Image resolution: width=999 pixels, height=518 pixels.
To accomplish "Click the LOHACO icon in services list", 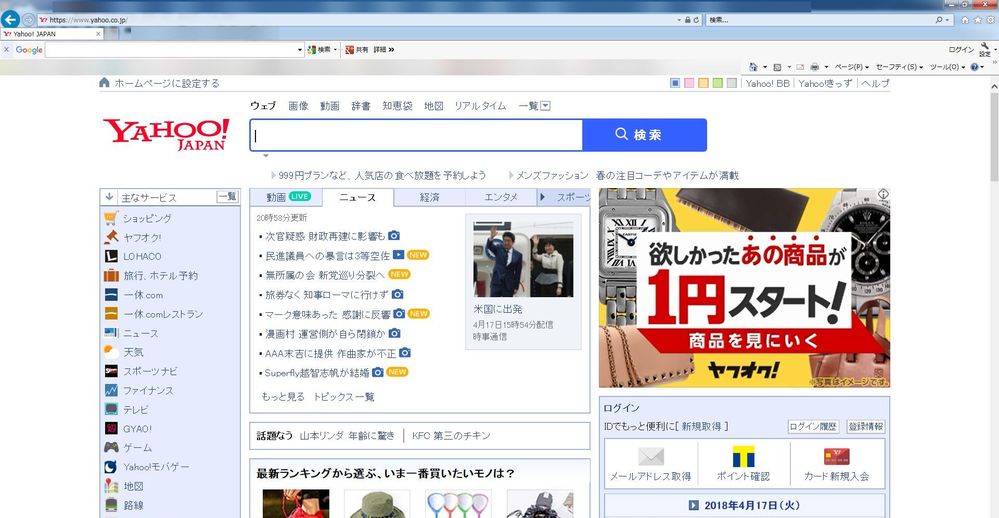I will point(111,256).
